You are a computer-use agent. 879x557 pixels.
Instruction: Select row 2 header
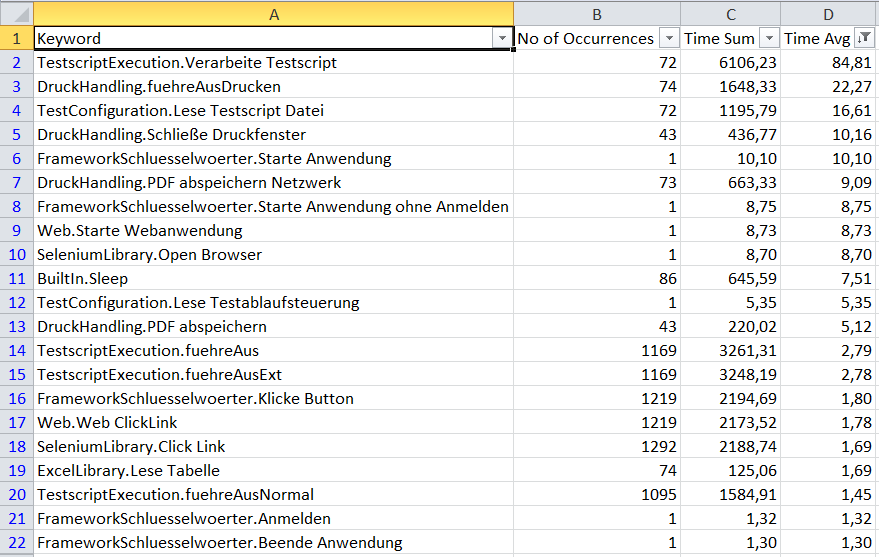point(16,62)
